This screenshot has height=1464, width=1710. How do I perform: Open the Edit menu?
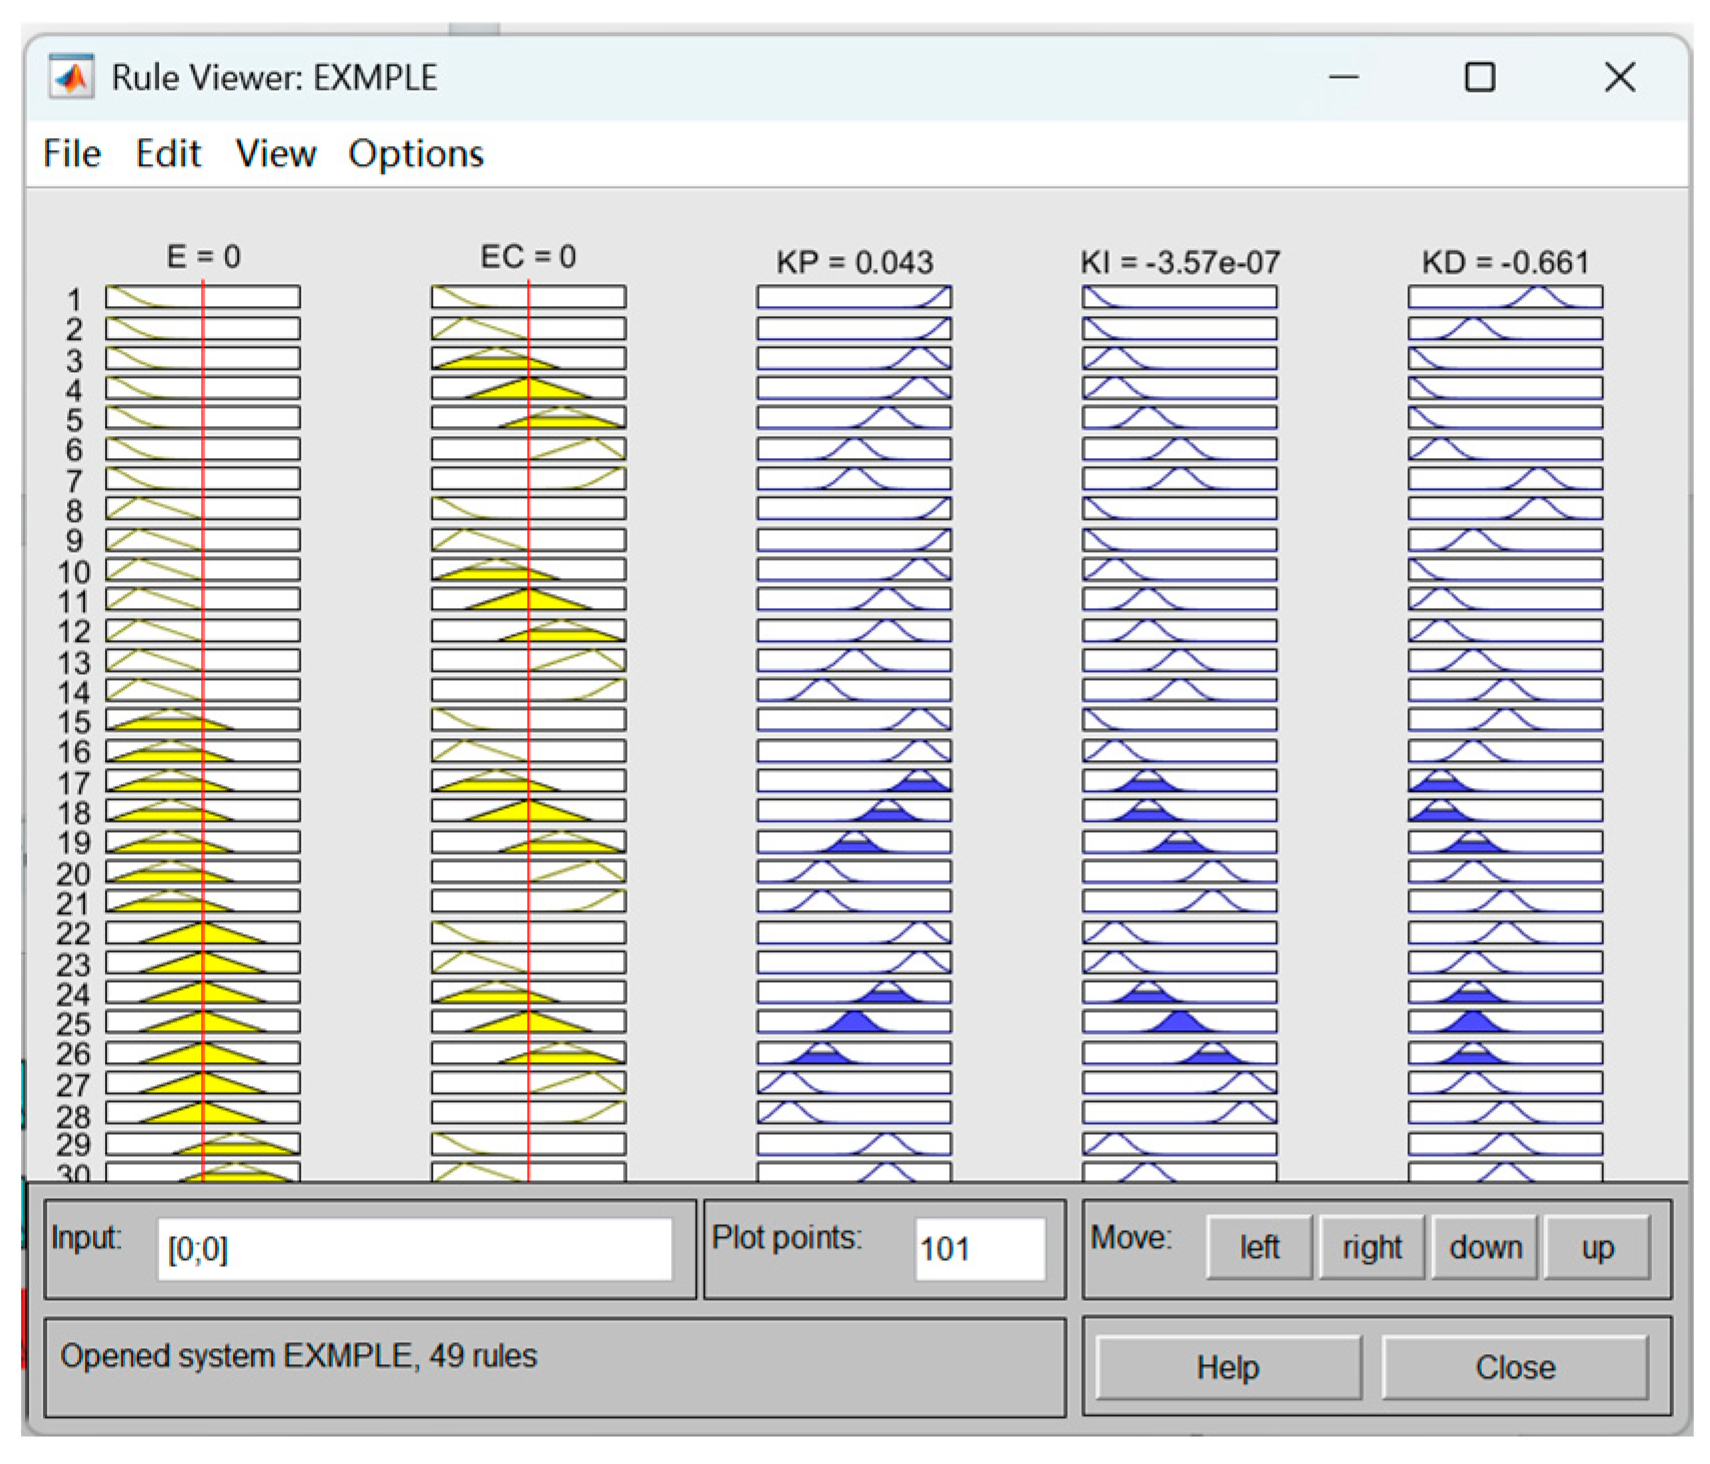168,154
